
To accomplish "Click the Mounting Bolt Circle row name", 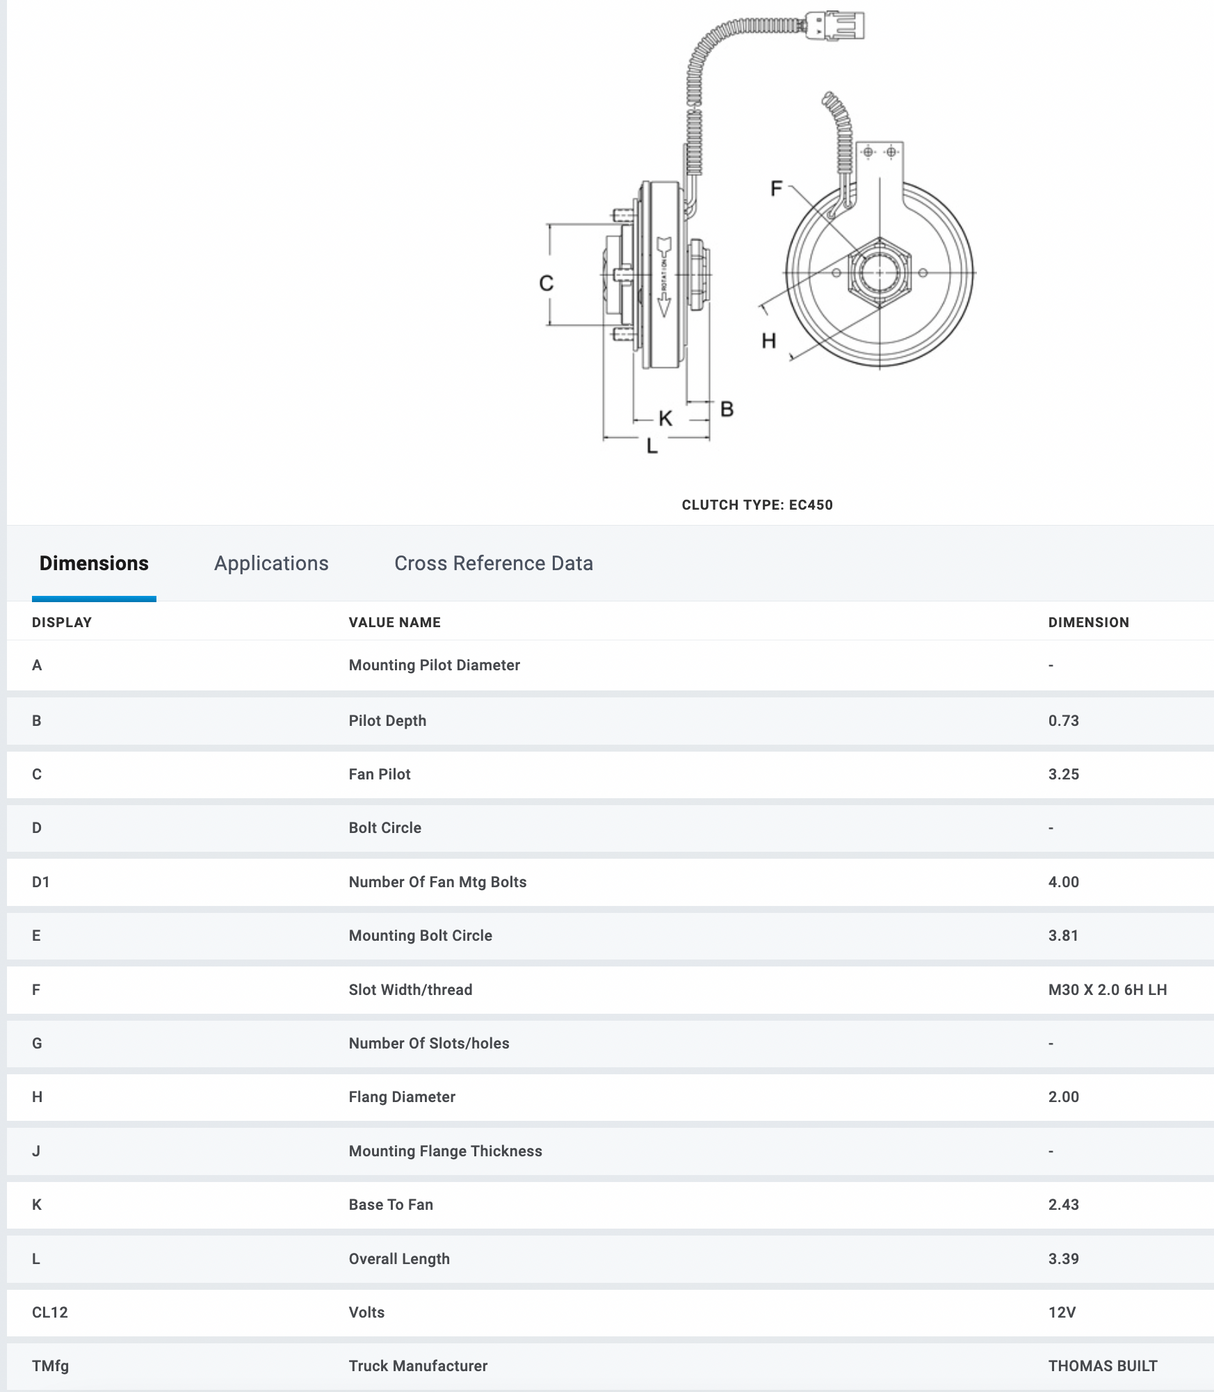I will click(420, 936).
